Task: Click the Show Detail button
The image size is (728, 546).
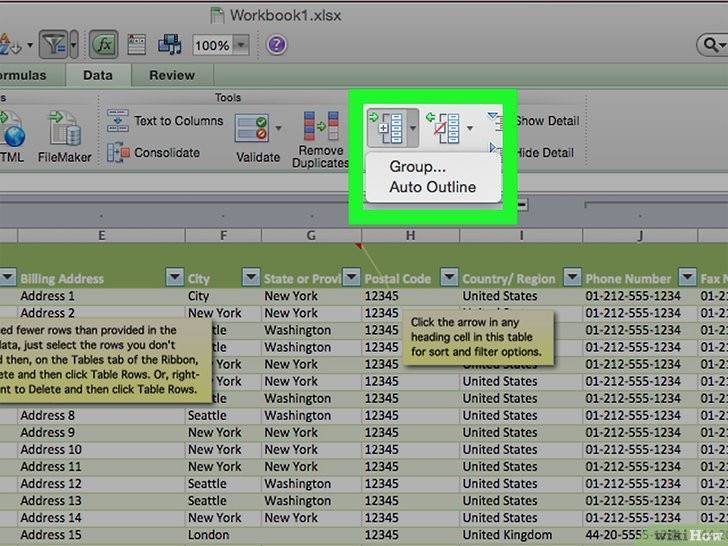Action: click(546, 121)
